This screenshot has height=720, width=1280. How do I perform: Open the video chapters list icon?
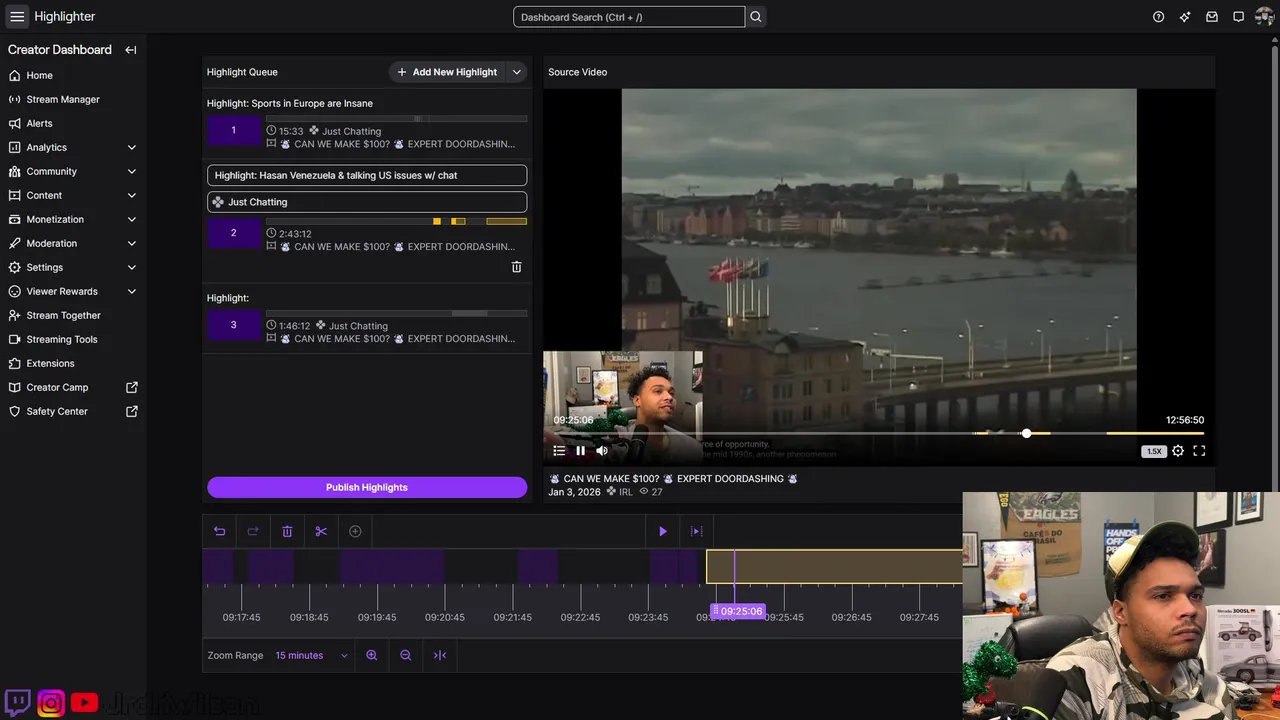[x=559, y=451]
